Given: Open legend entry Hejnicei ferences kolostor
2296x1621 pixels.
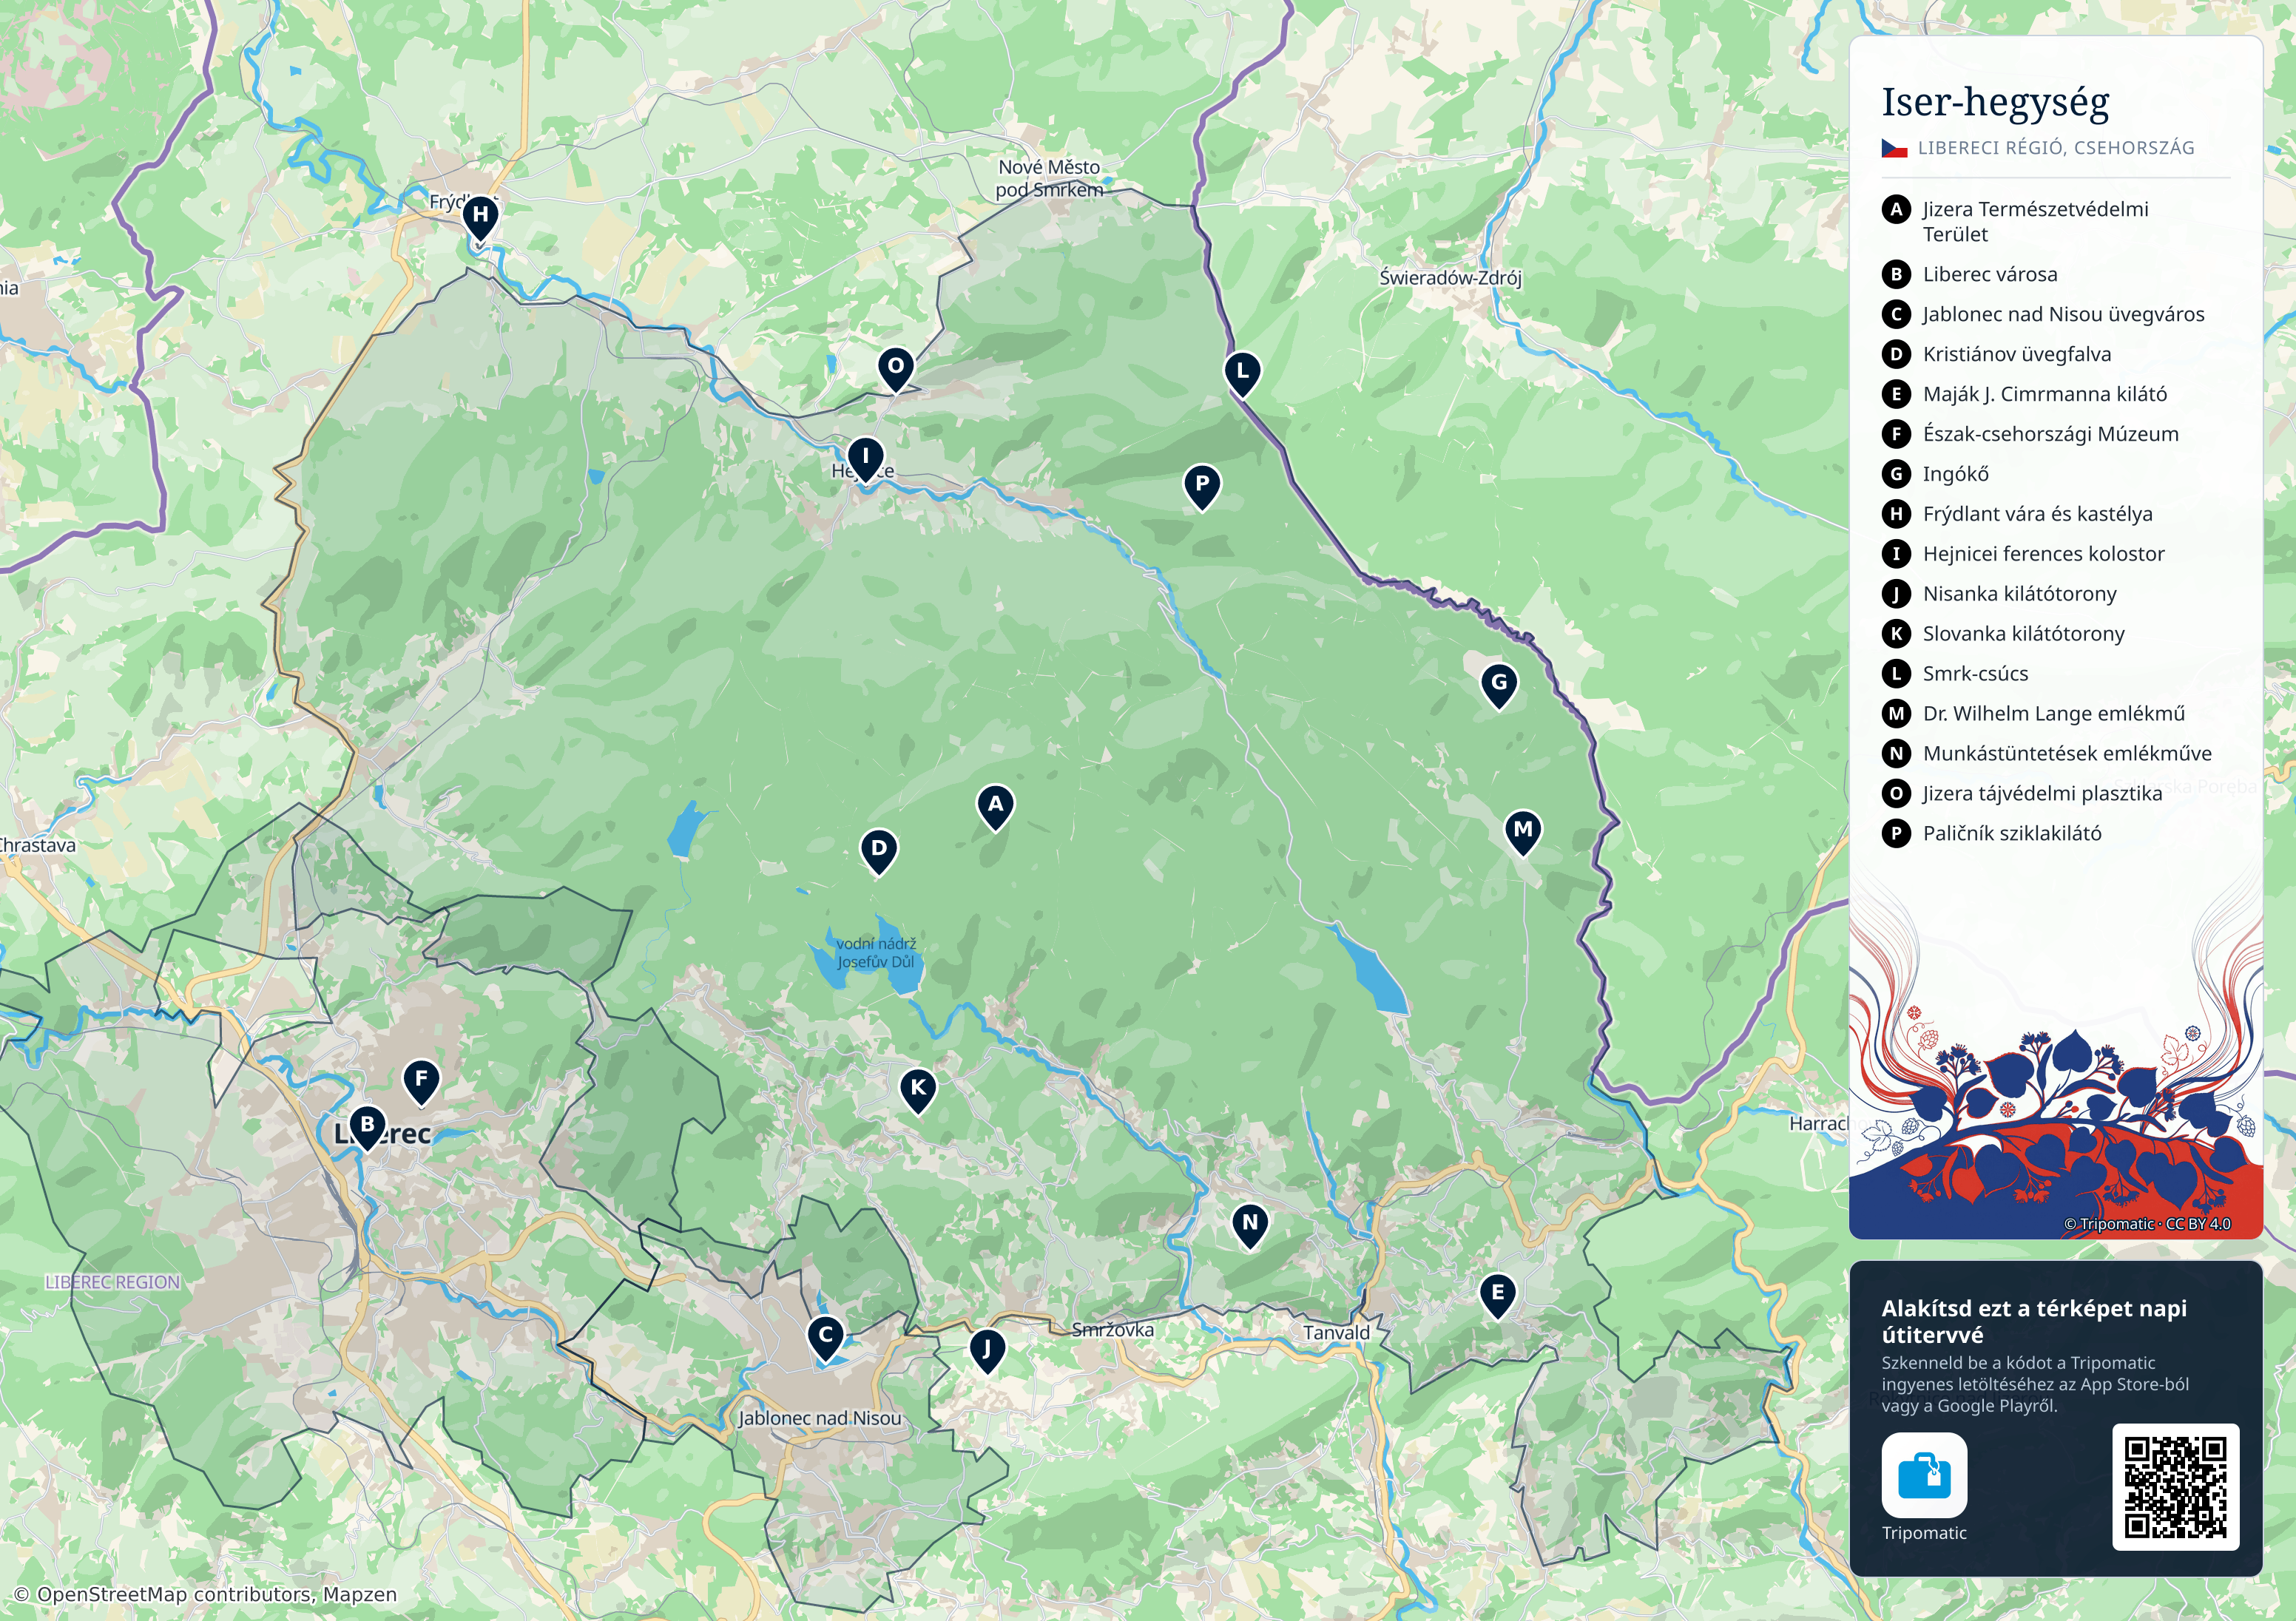Looking at the screenshot, I should (x=2043, y=554).
